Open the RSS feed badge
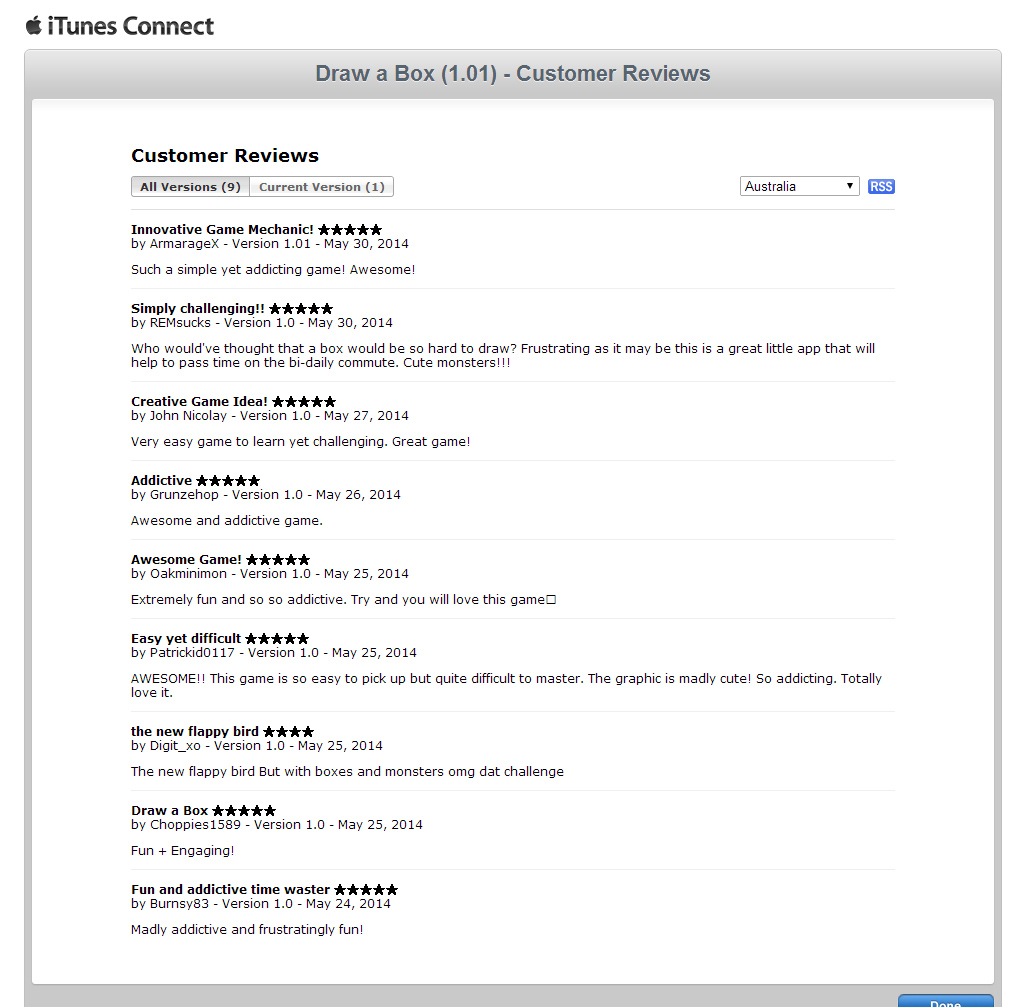 [881, 187]
